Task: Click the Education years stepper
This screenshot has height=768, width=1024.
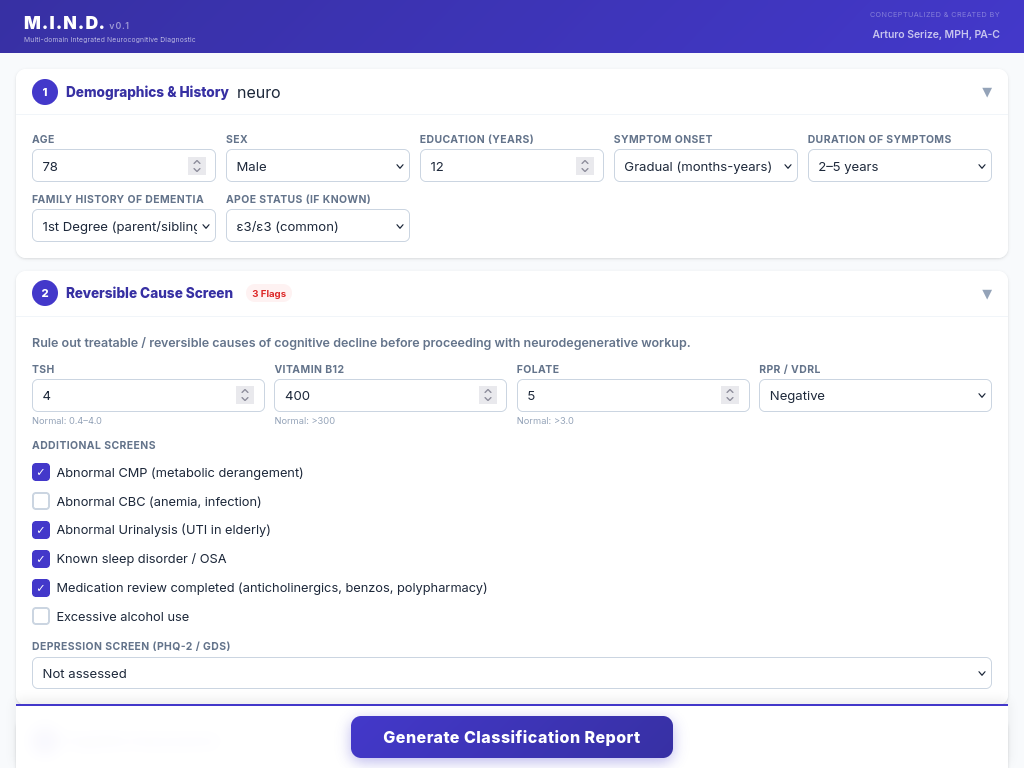Action: point(585,166)
